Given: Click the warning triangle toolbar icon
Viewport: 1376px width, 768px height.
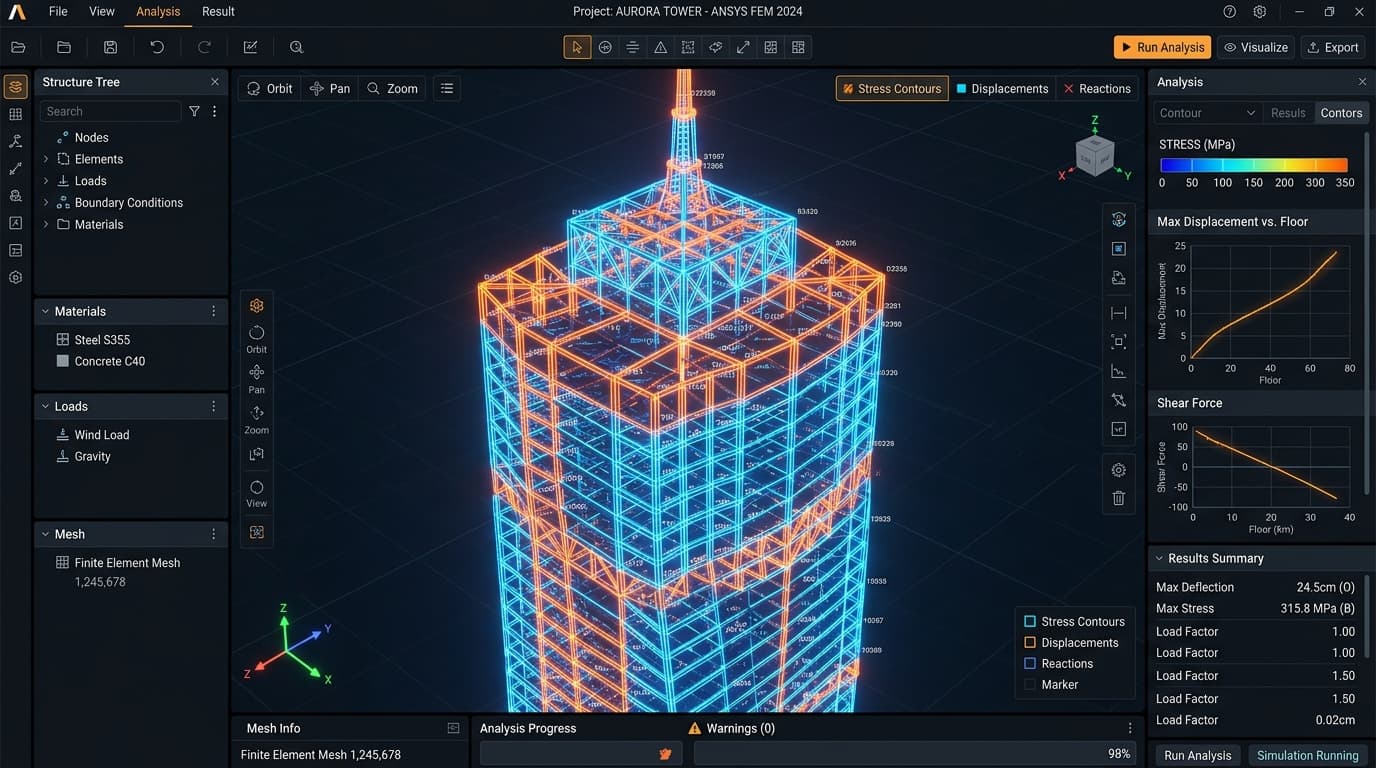Looking at the screenshot, I should click(x=660, y=47).
